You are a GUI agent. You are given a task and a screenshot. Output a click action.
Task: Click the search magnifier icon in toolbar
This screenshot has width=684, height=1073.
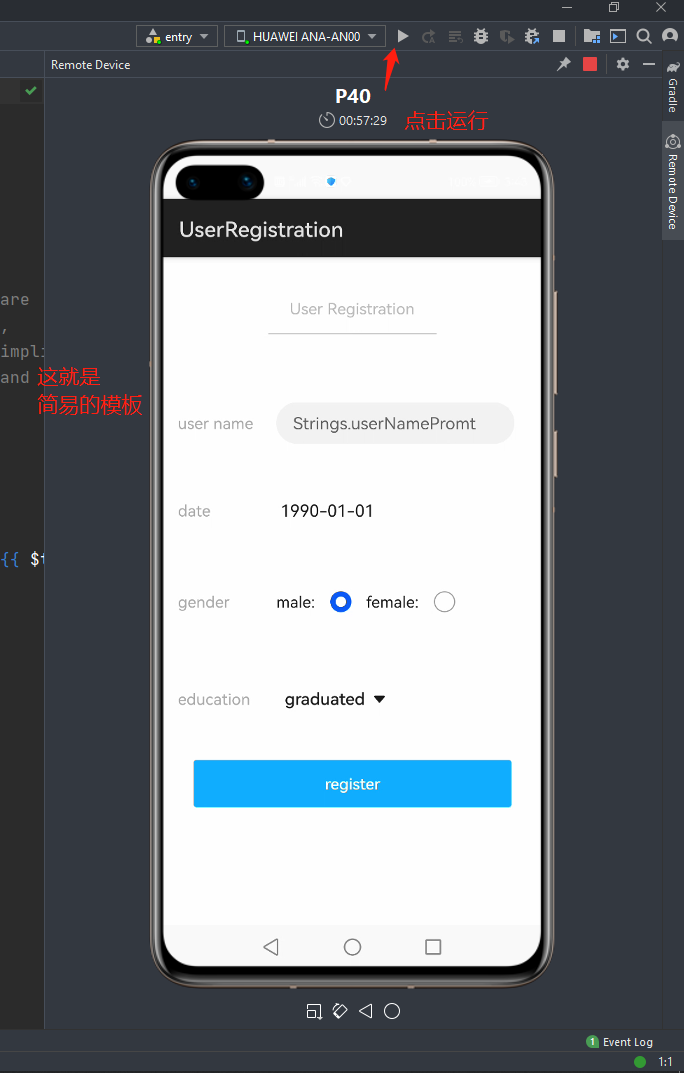pos(644,36)
